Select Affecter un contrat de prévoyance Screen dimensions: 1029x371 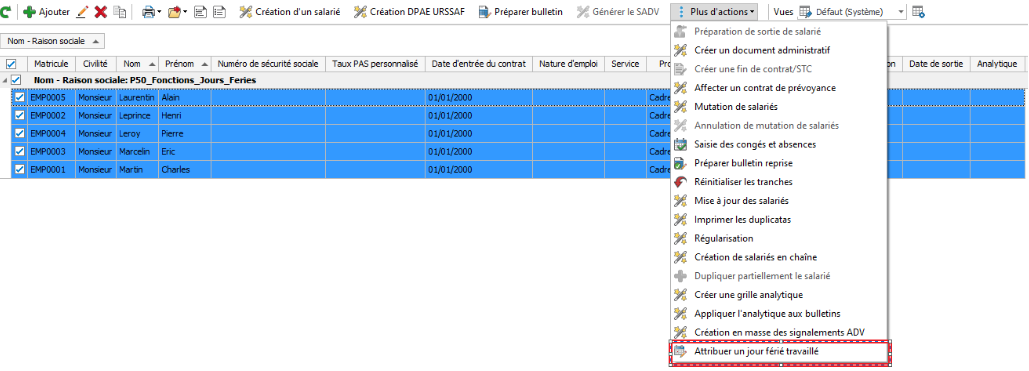point(778,87)
